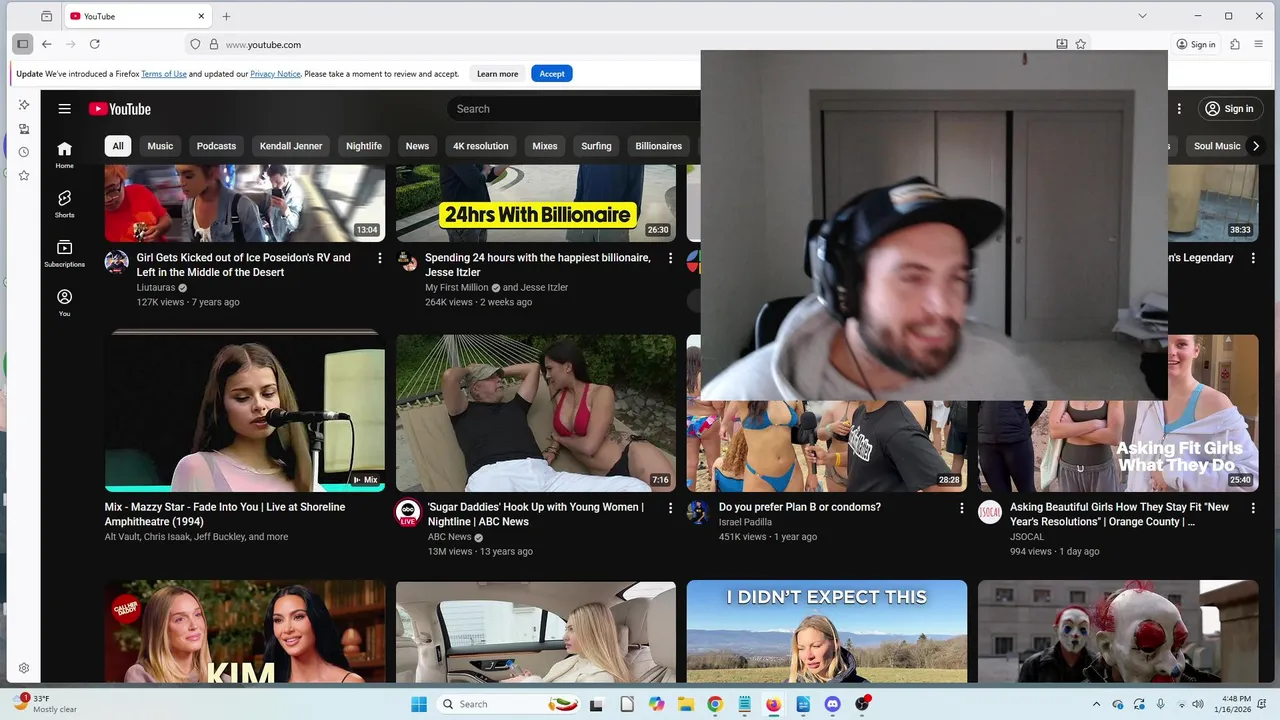1280x720 pixels.
Task: Open the list all tabs dropdown arrow
Action: pos(1143,16)
